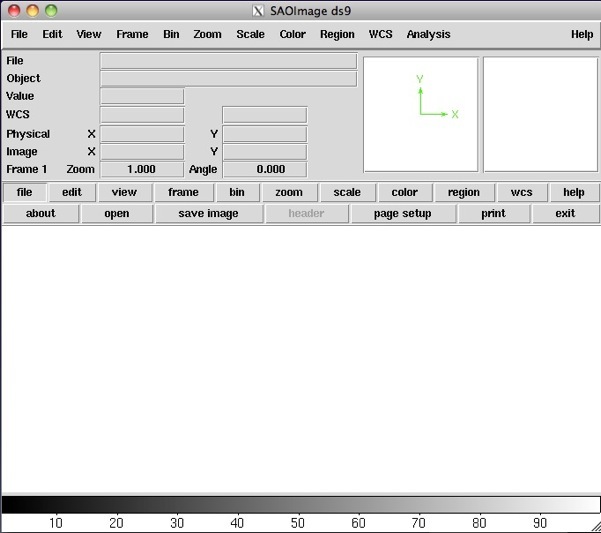Click the File name info field
Screen dimensions: 601x533
(x=228, y=61)
